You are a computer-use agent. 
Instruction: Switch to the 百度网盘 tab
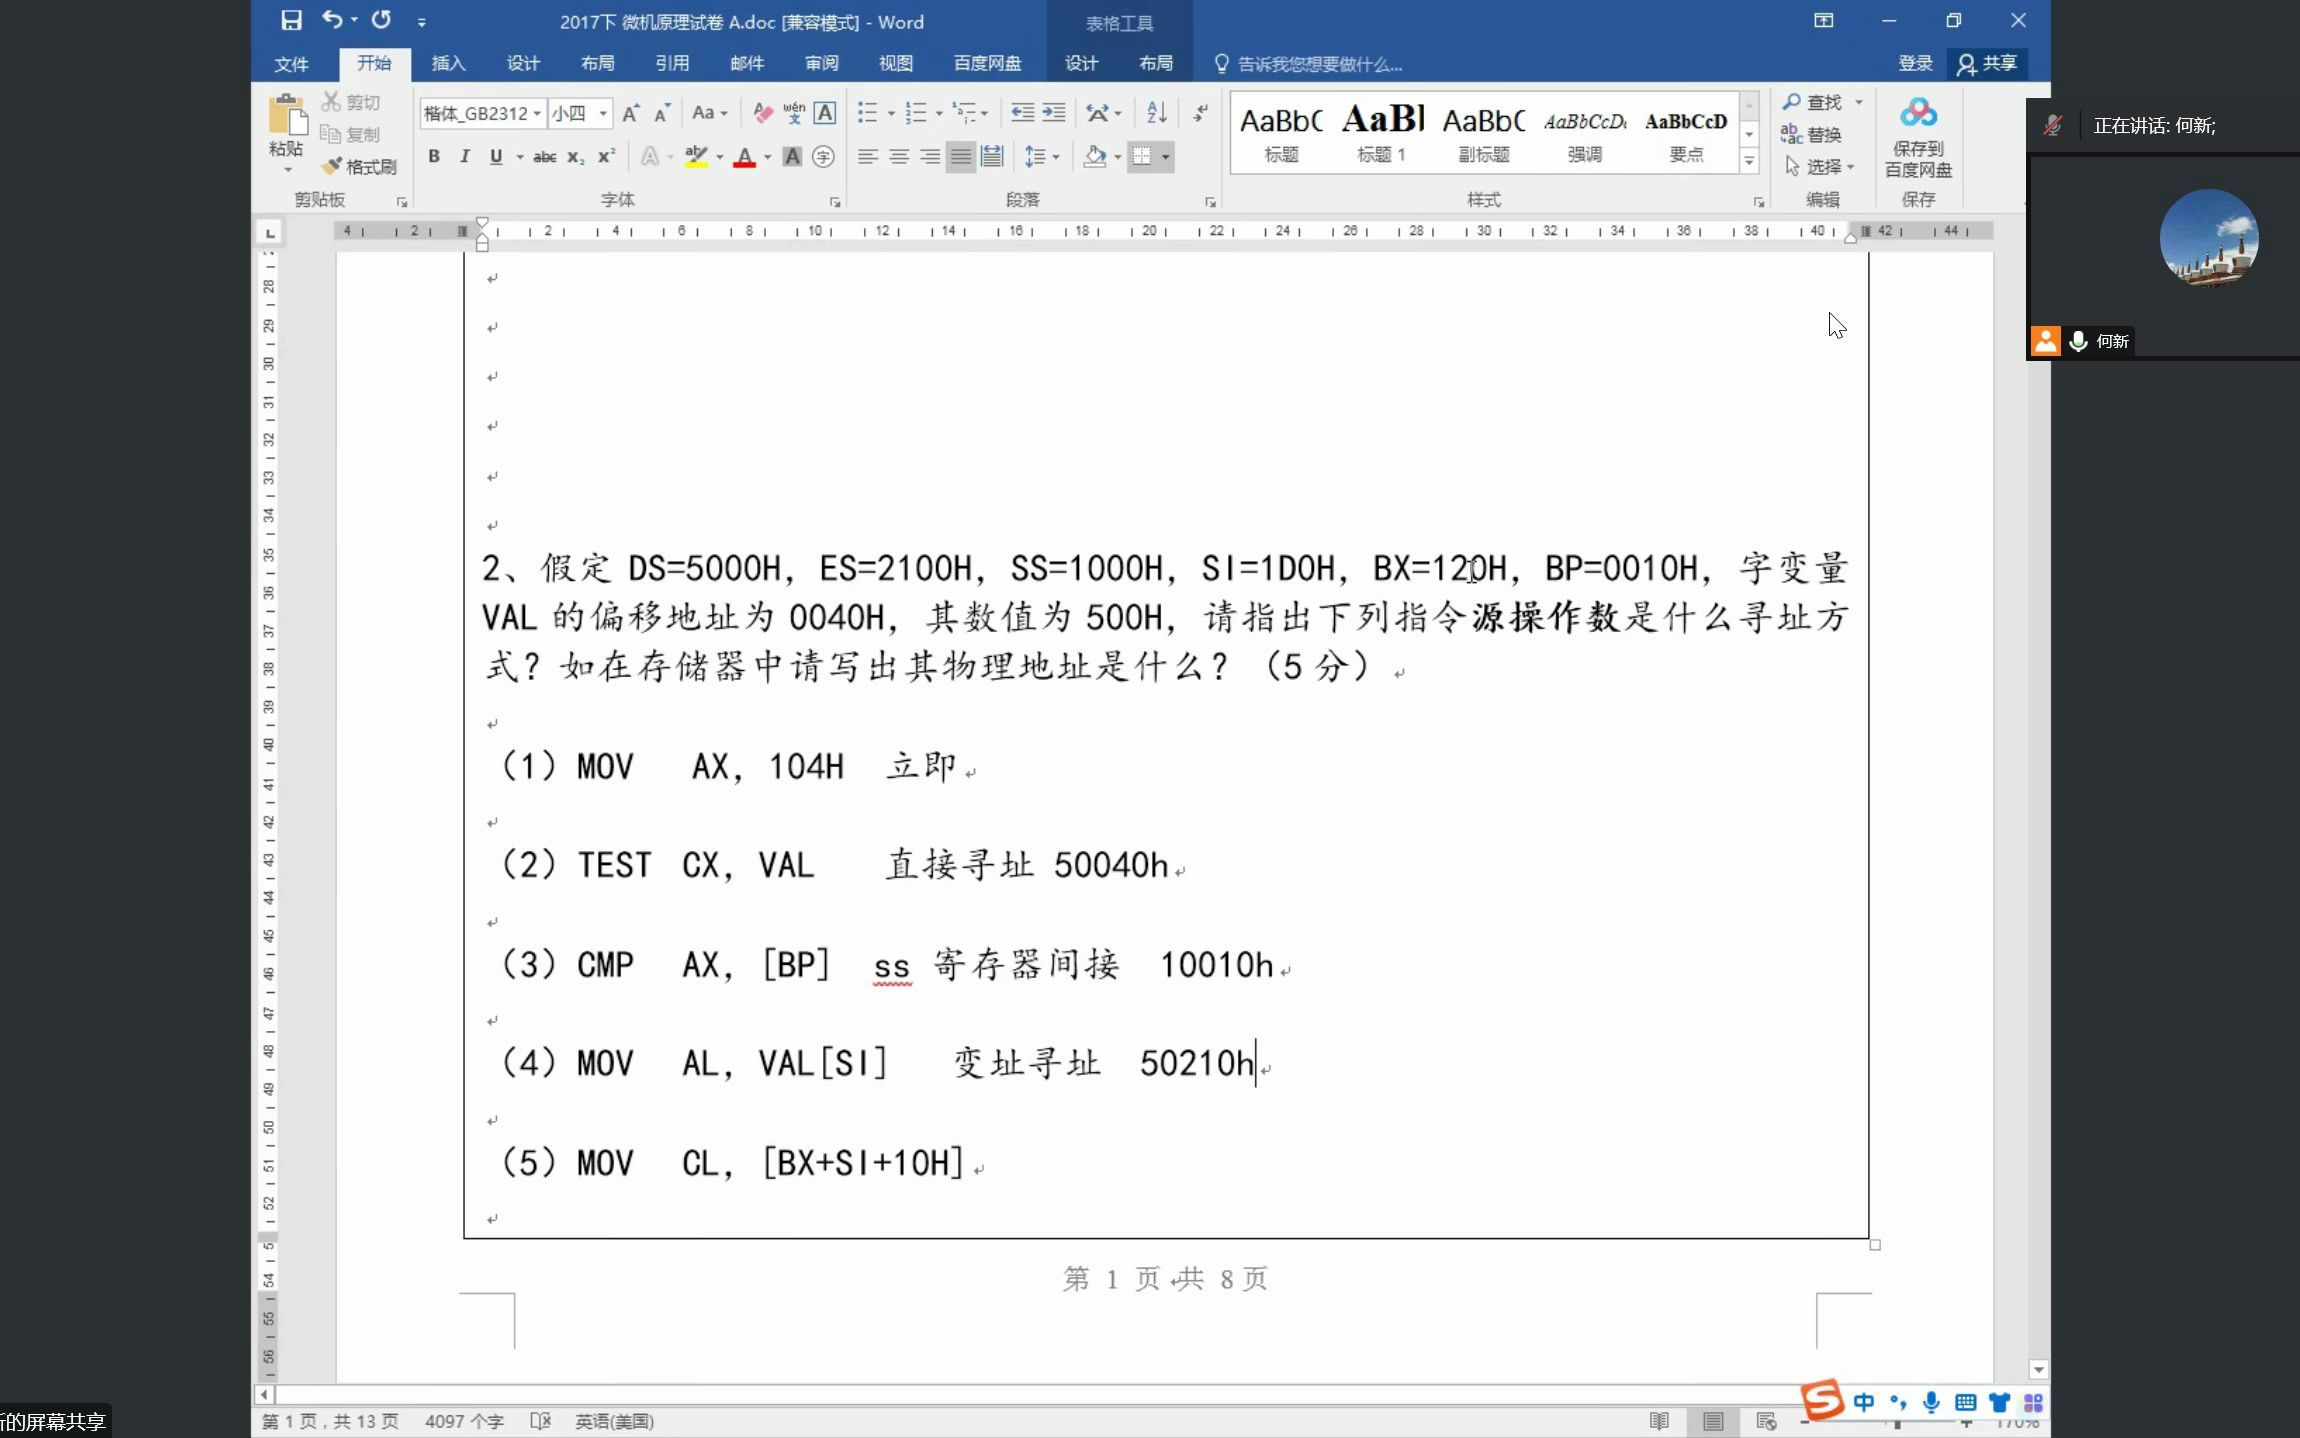(x=987, y=63)
